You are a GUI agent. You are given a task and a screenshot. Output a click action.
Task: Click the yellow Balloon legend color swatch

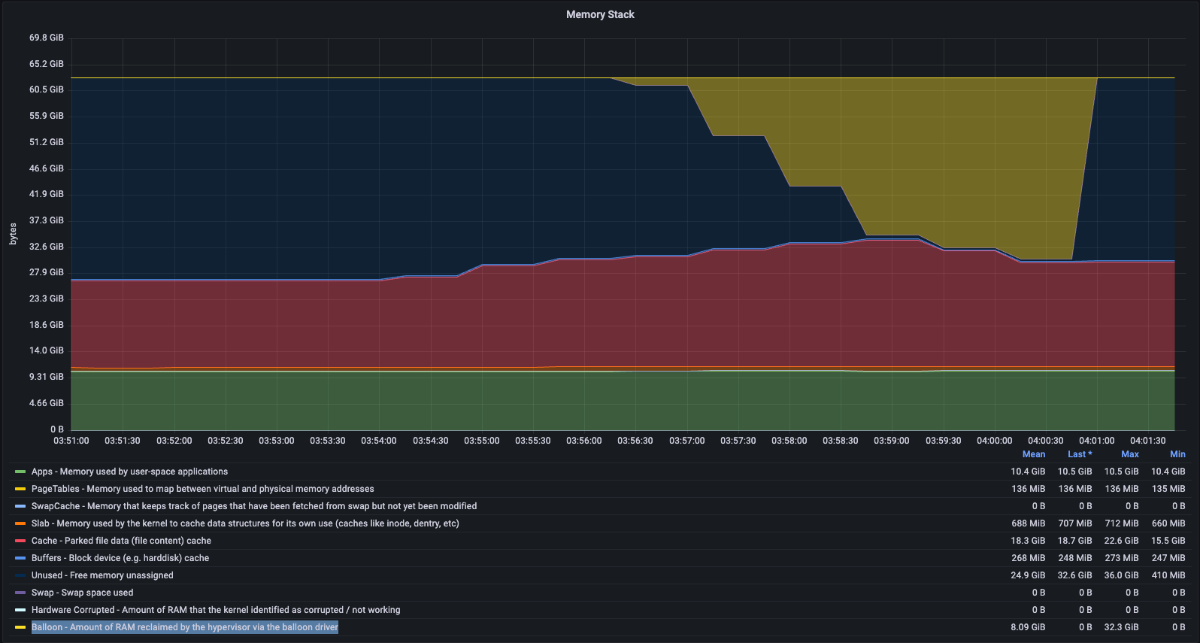pyautogui.click(x=20, y=627)
